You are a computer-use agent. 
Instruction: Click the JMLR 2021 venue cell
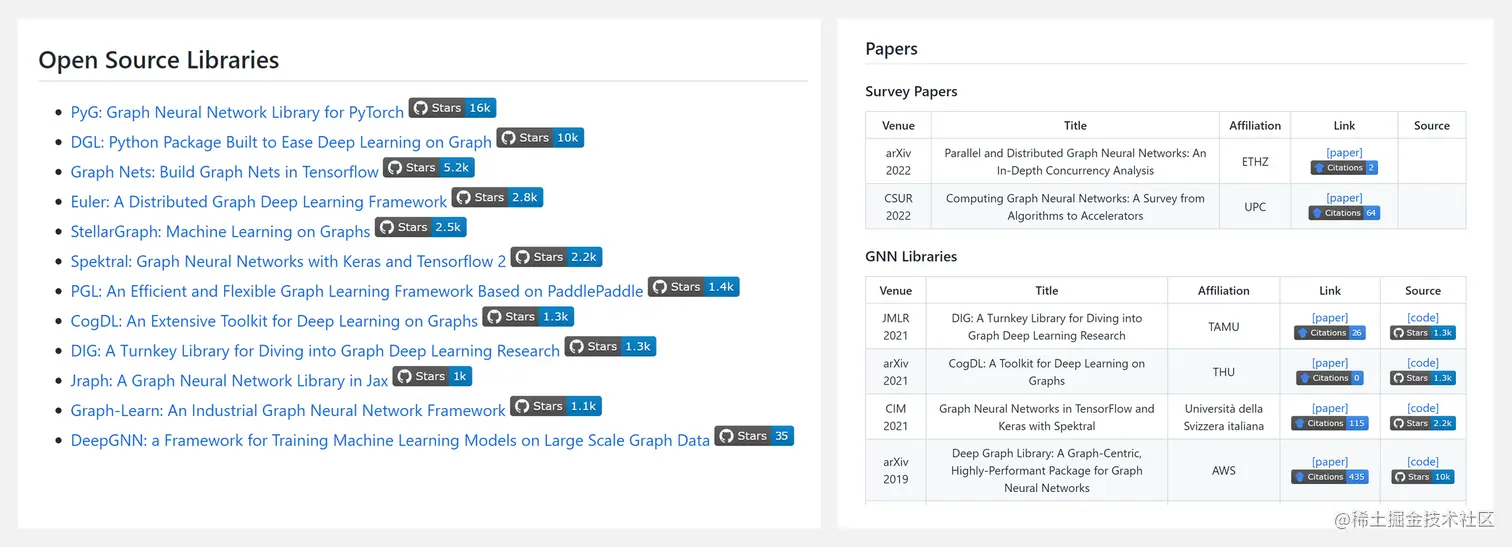896,326
